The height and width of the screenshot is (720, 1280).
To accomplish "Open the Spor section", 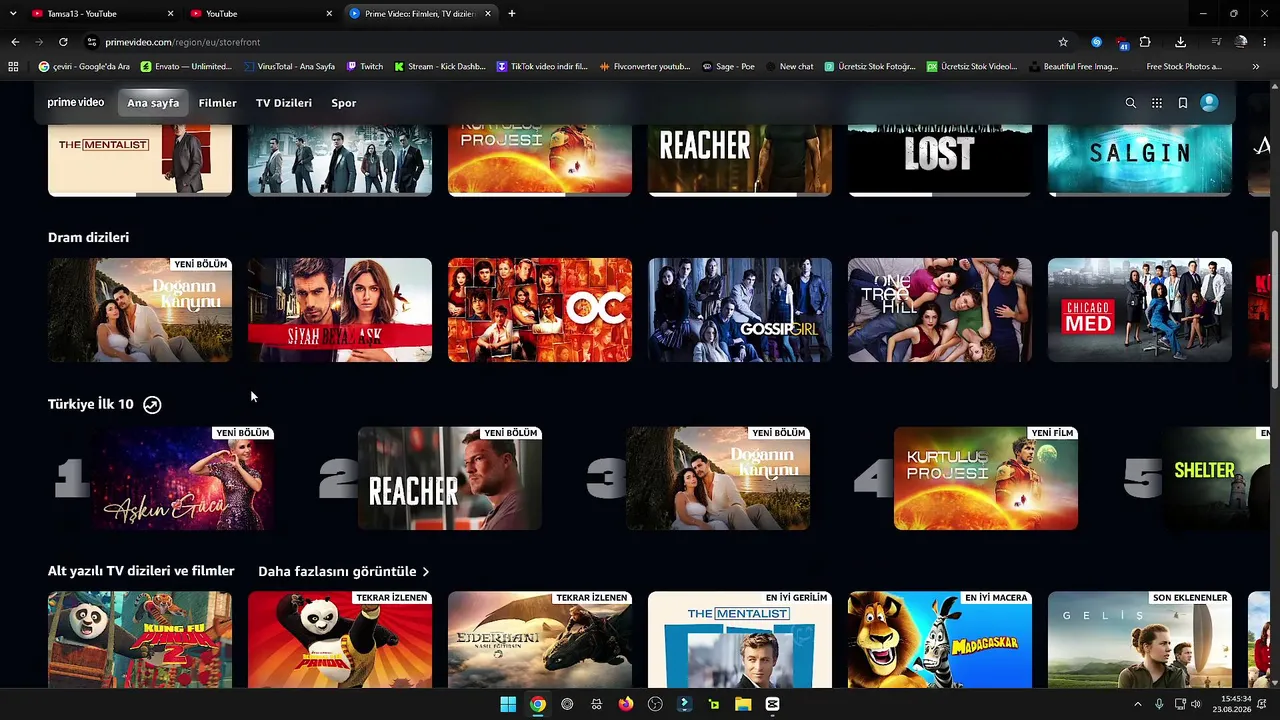I will pyautogui.click(x=343, y=103).
